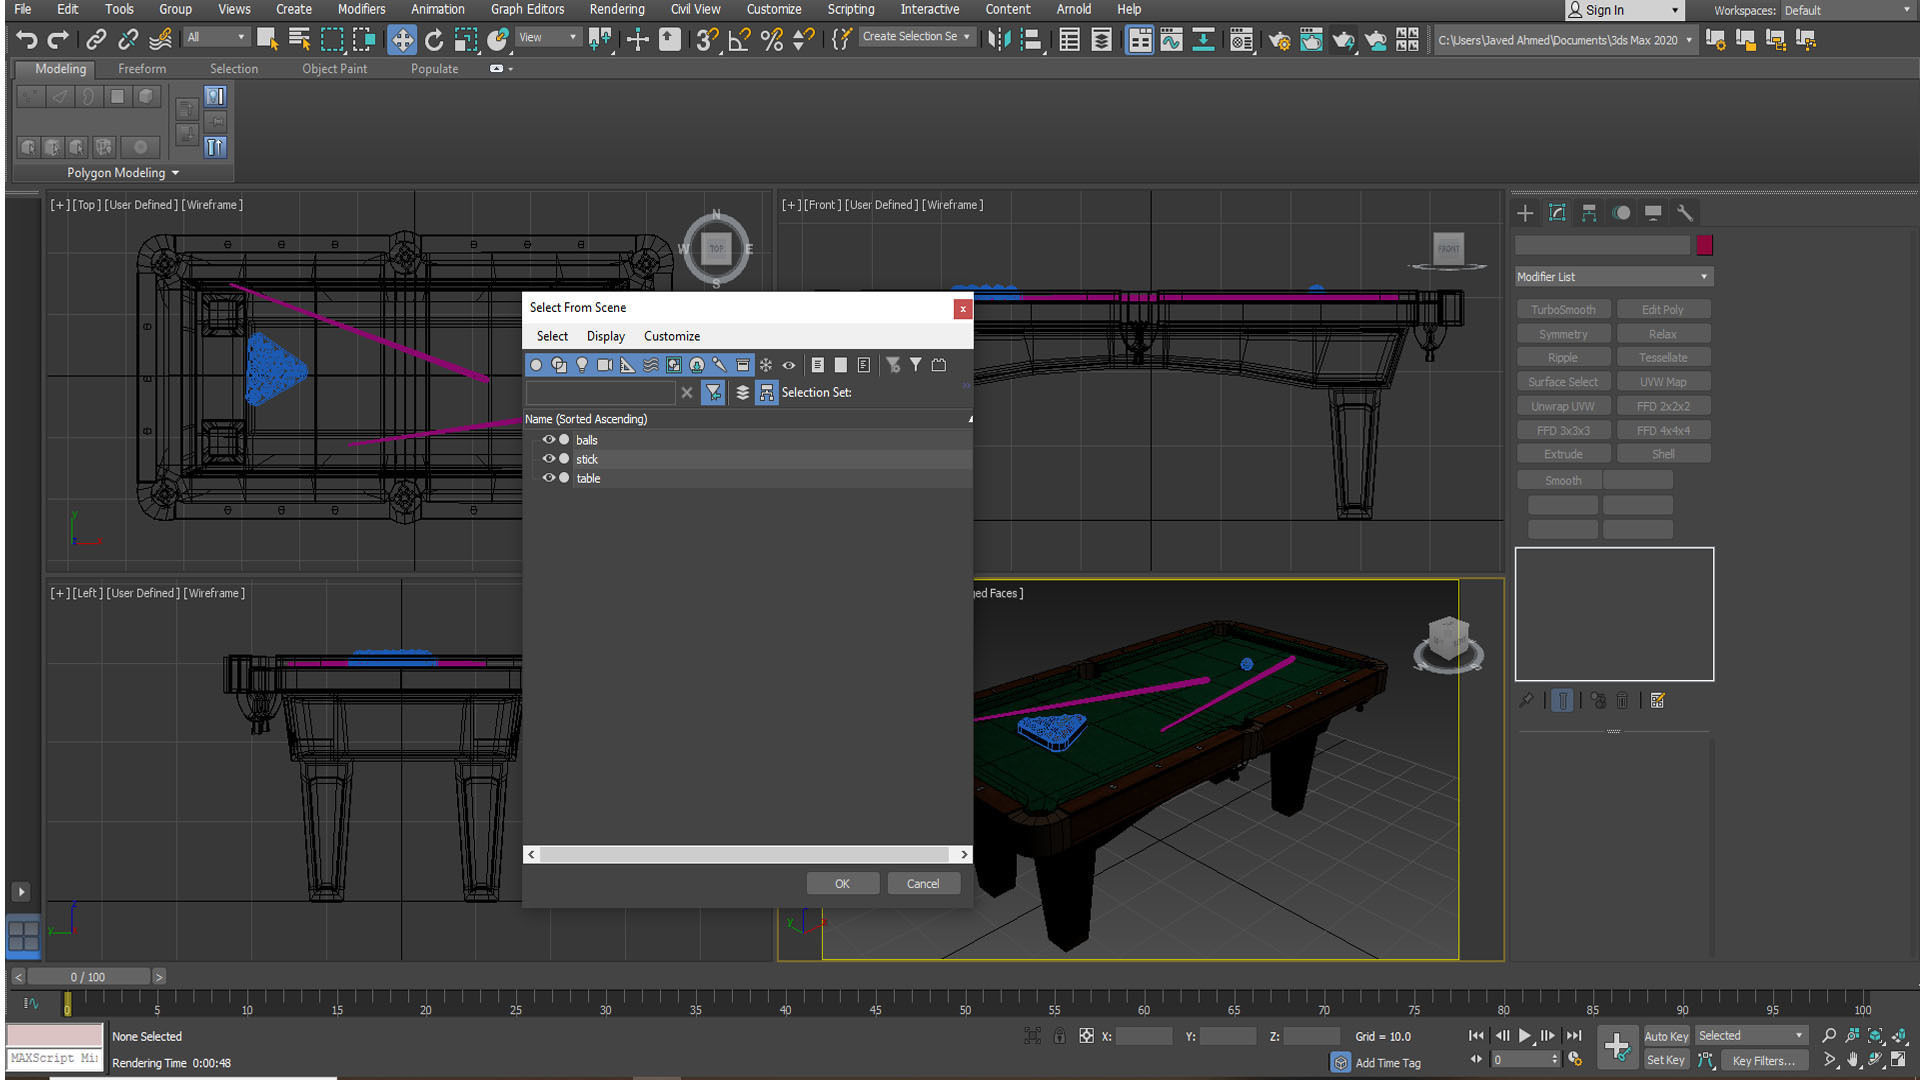Toggle Sort by Layer stack icon in dialog
The image size is (1920, 1080).
(742, 393)
